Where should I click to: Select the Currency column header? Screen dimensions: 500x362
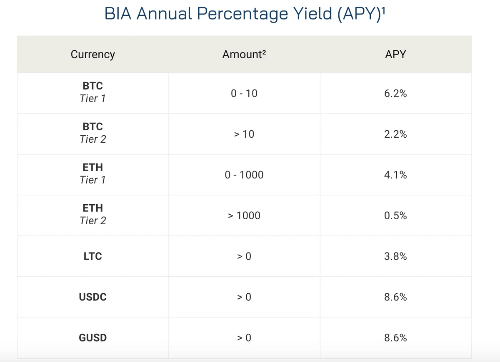93,54
